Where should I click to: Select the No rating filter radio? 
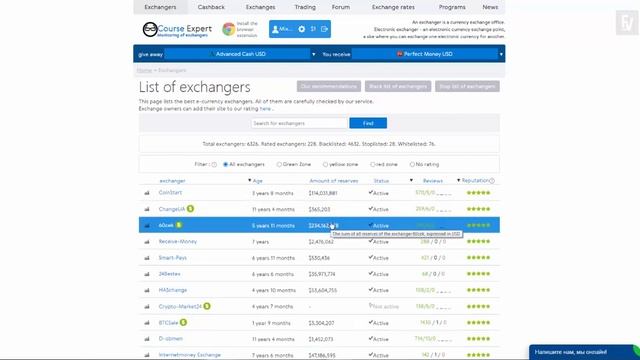pyautogui.click(x=412, y=164)
